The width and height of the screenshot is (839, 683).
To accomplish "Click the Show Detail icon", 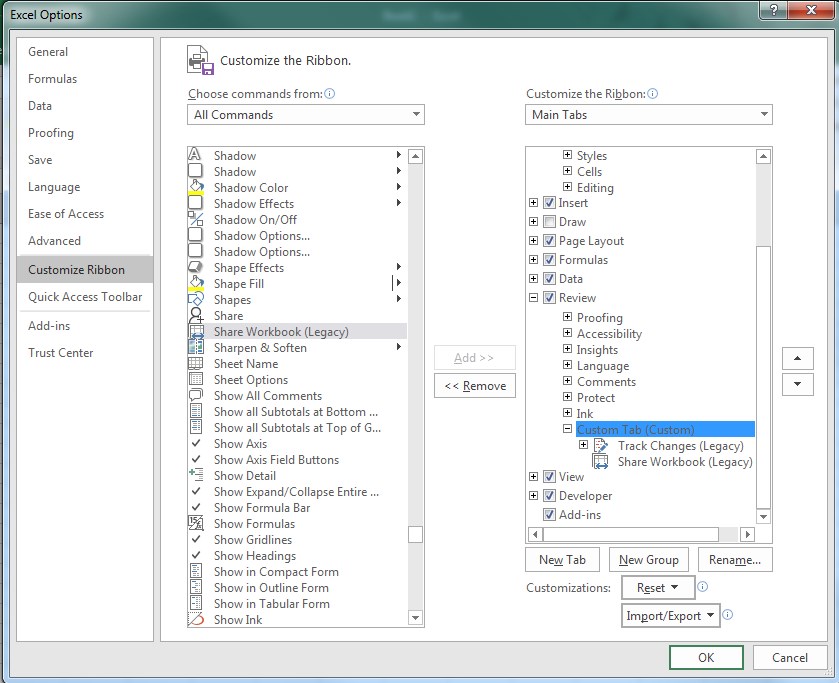I will click(x=196, y=475).
